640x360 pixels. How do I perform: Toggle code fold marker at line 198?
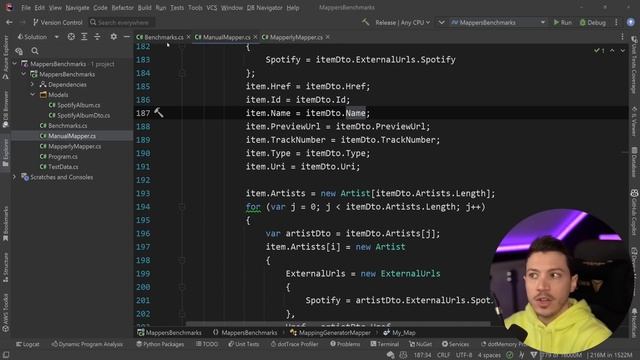pos(182,260)
